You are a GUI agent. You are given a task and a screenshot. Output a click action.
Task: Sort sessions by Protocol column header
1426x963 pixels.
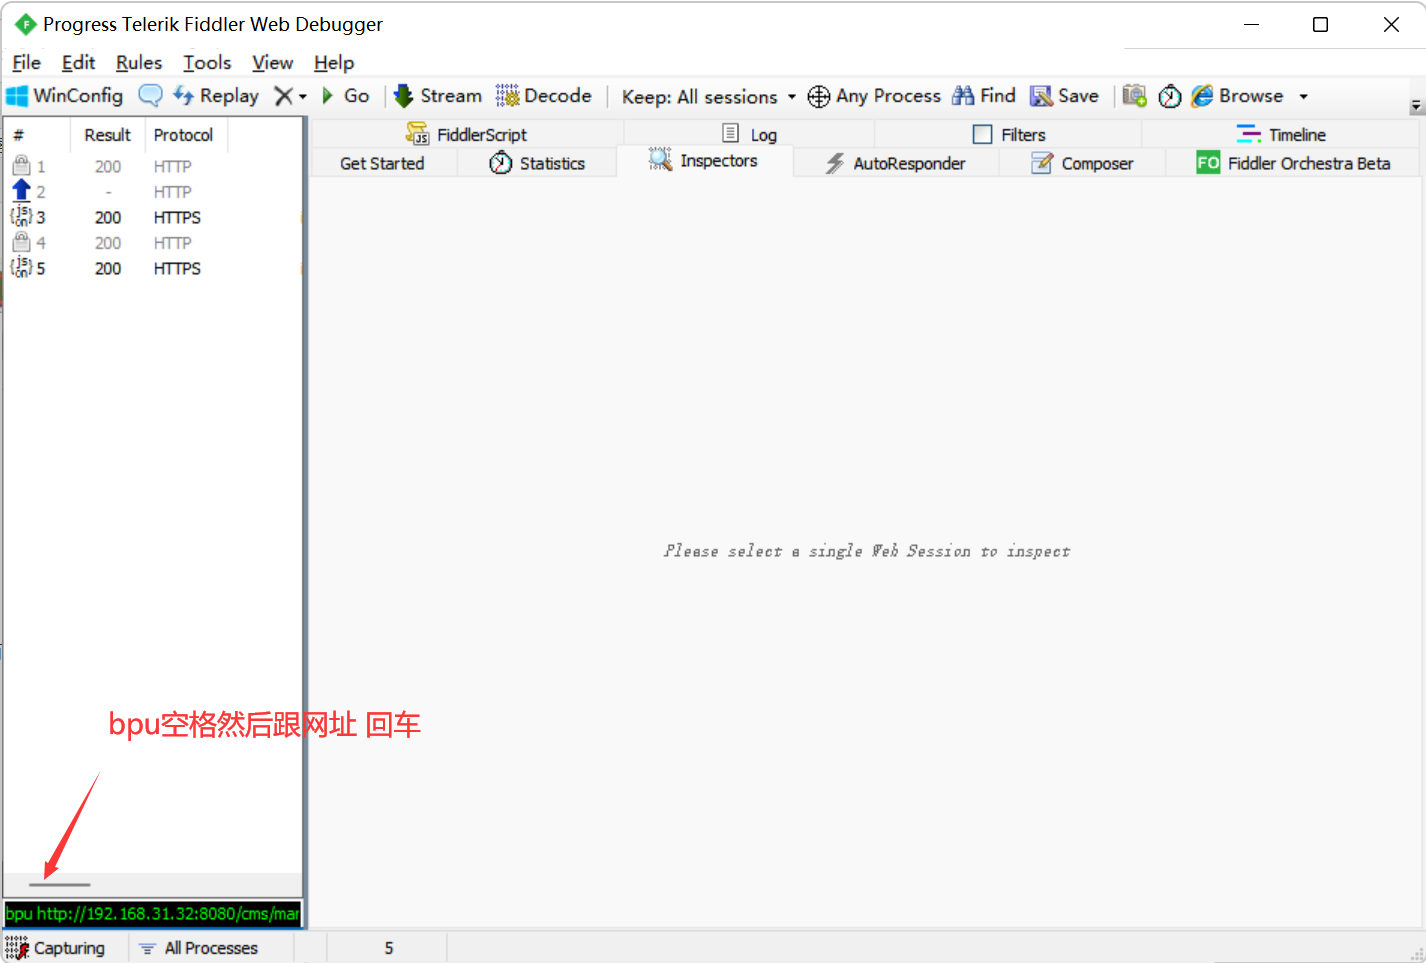(x=187, y=135)
